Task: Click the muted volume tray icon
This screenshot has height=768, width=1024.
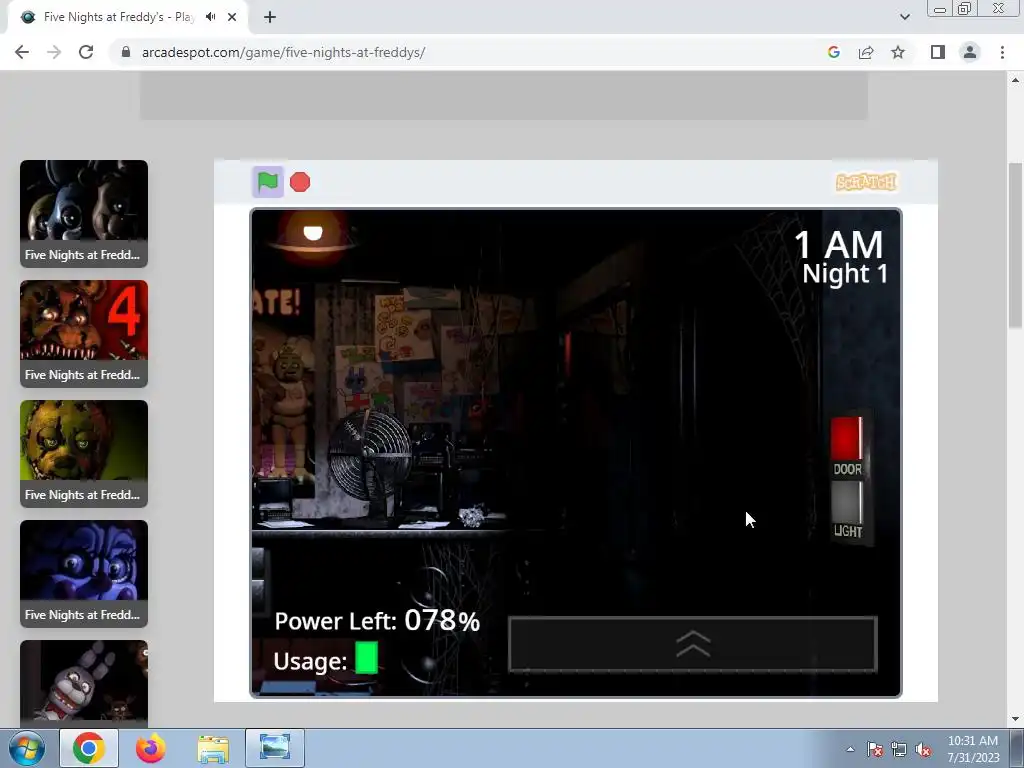Action: [923, 749]
